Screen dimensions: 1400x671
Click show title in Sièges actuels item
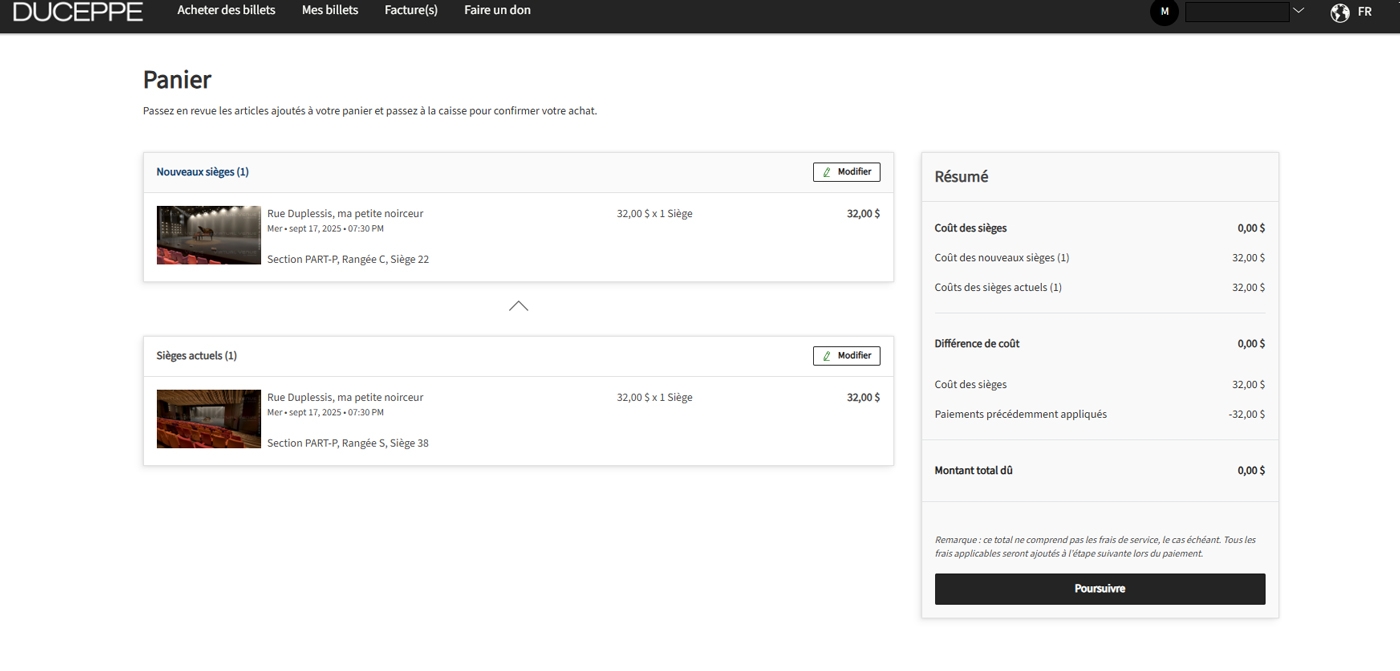345,397
